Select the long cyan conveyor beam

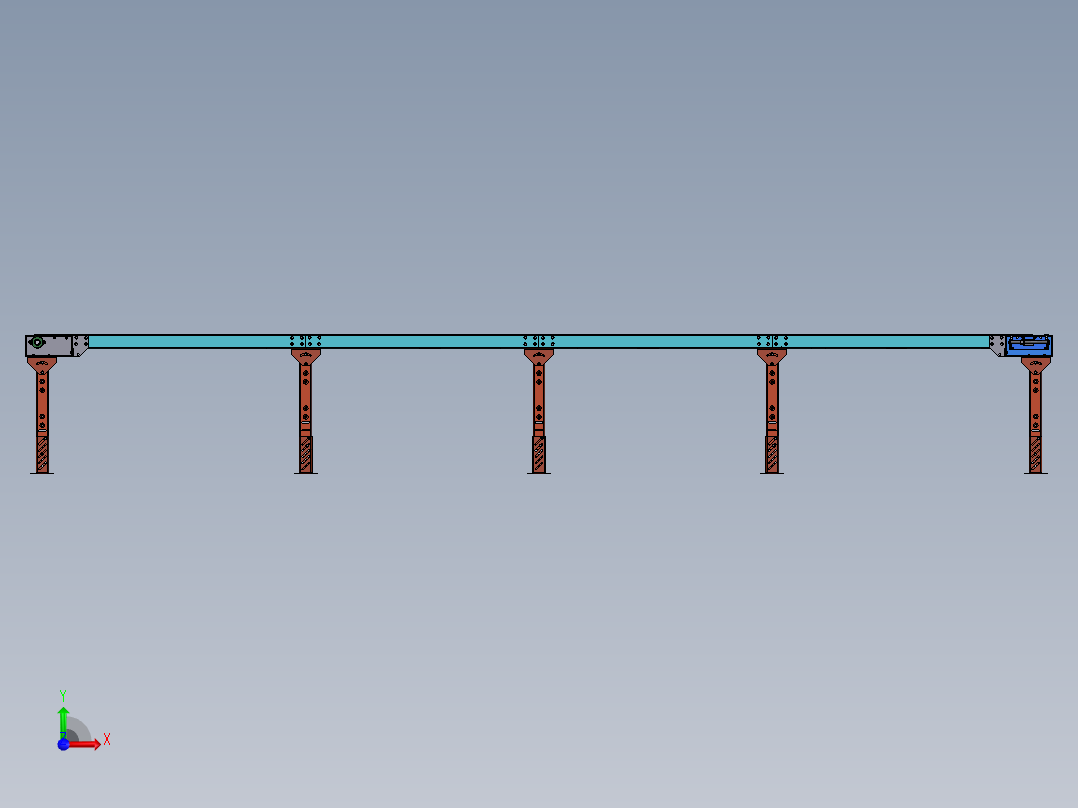(x=539, y=342)
